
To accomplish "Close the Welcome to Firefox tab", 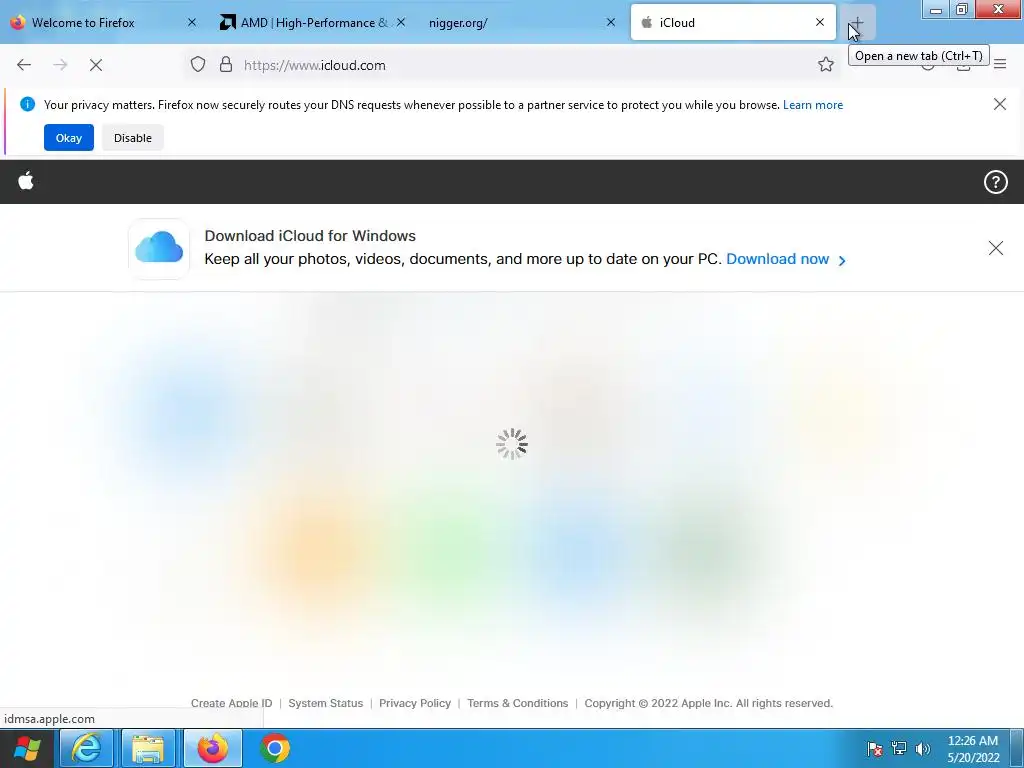I will click(192, 22).
